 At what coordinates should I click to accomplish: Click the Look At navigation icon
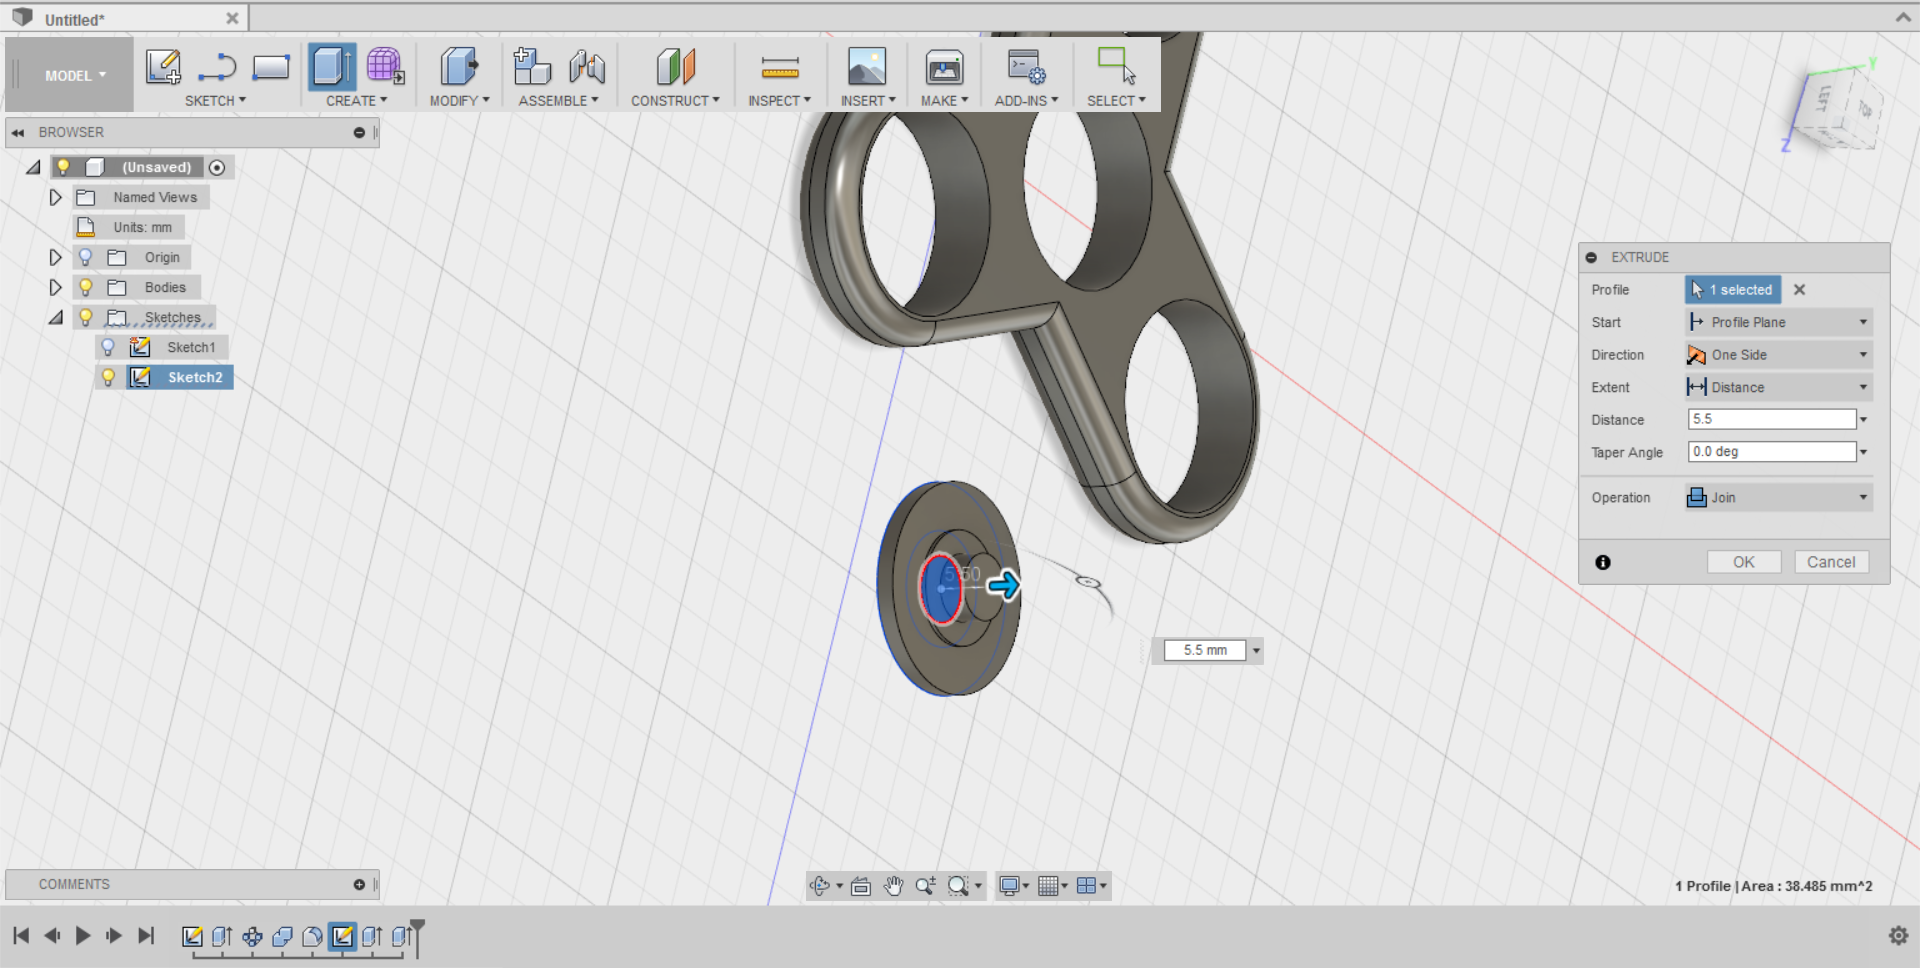click(861, 886)
